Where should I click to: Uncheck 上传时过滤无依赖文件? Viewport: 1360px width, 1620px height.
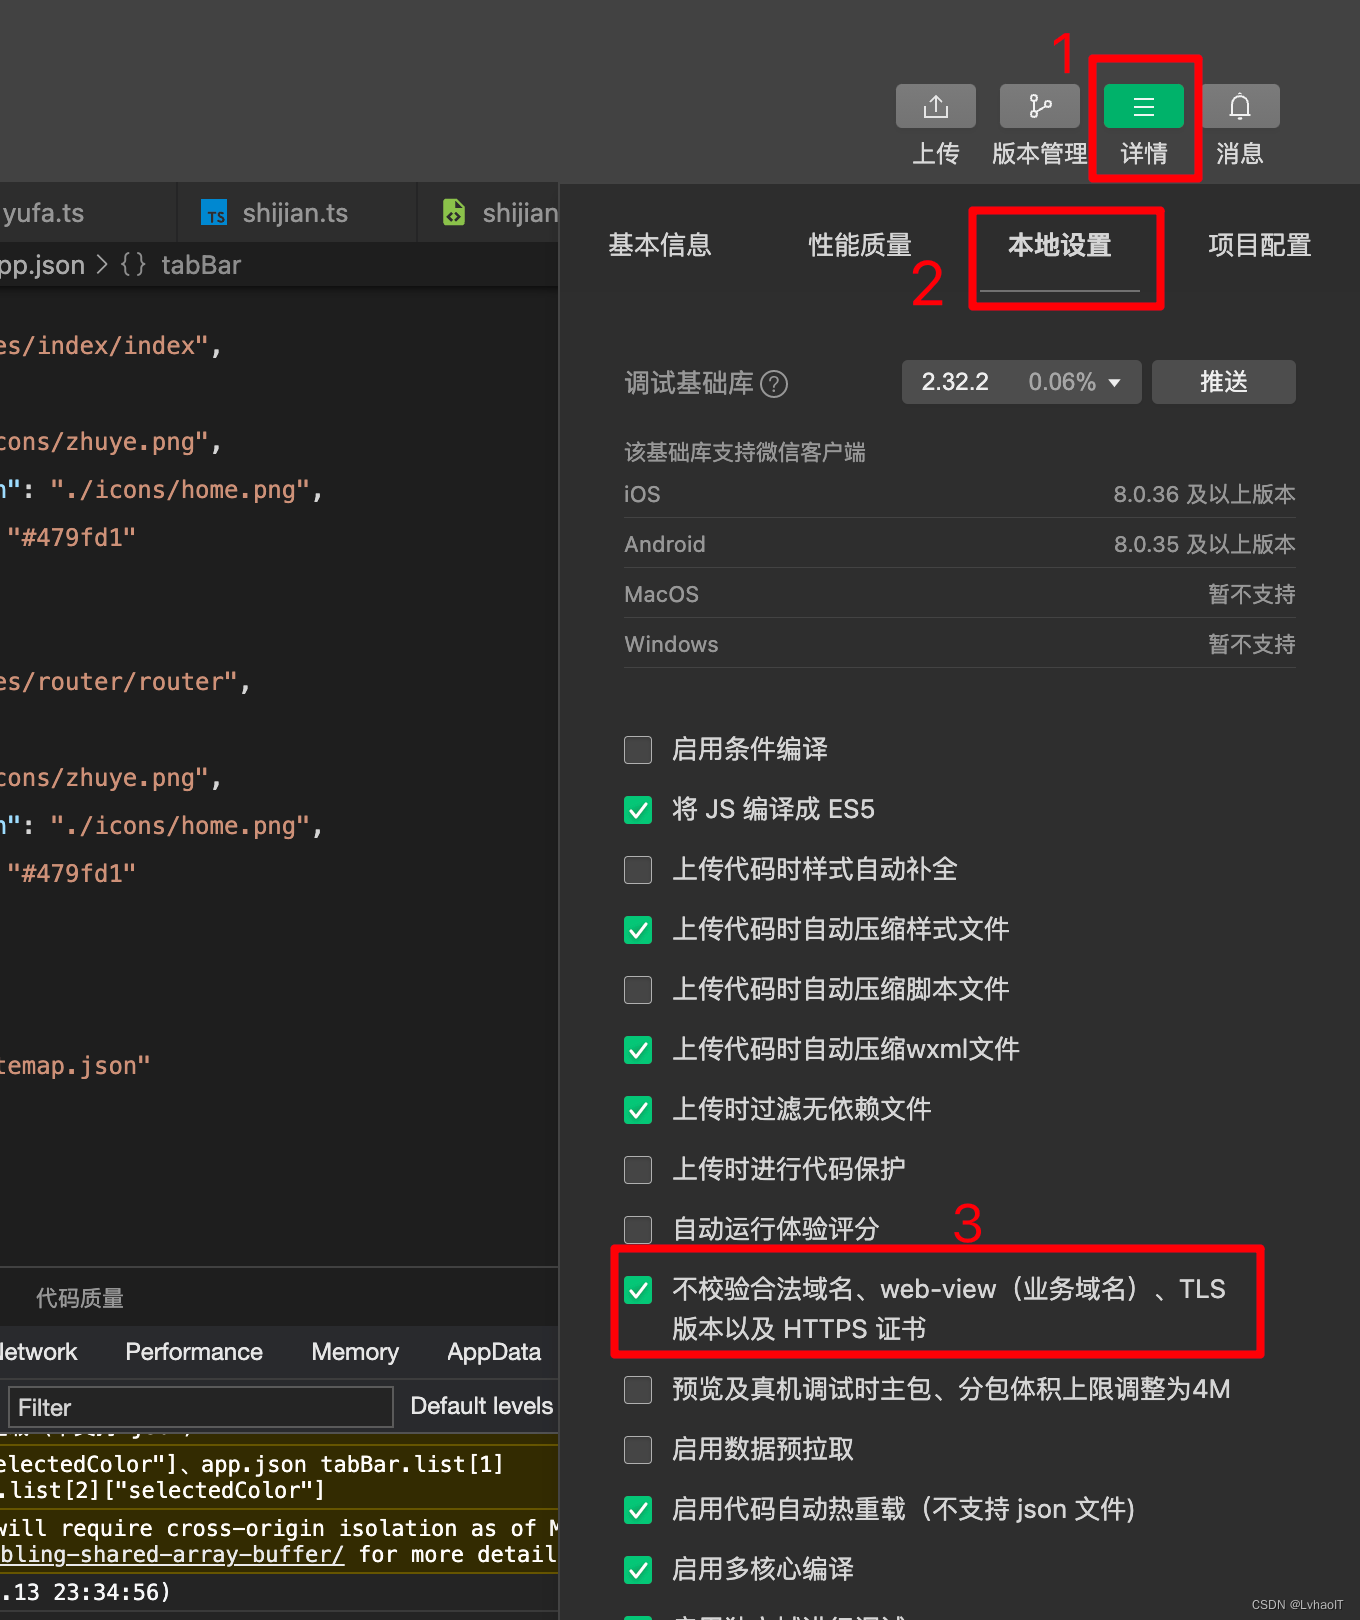click(638, 1110)
